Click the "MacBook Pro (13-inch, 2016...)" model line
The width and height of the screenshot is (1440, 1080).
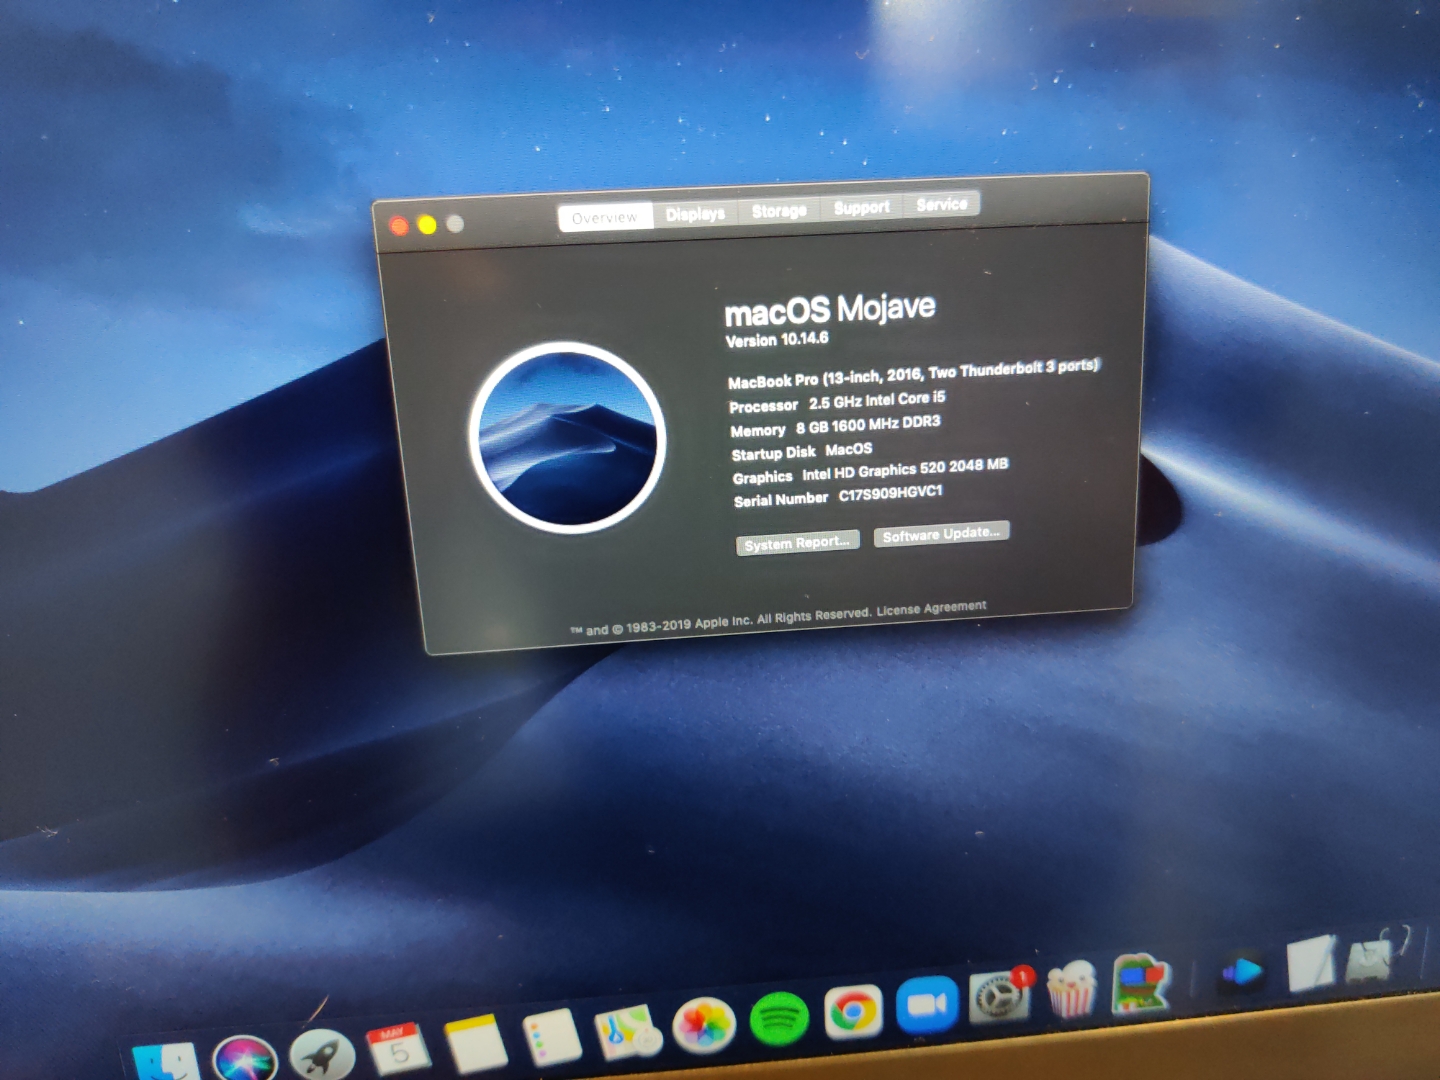913,373
